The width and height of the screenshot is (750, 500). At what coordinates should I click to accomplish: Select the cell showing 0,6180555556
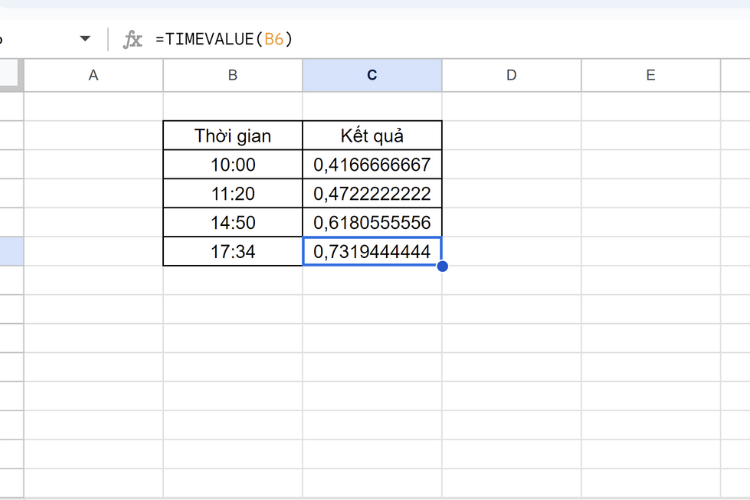coord(372,222)
